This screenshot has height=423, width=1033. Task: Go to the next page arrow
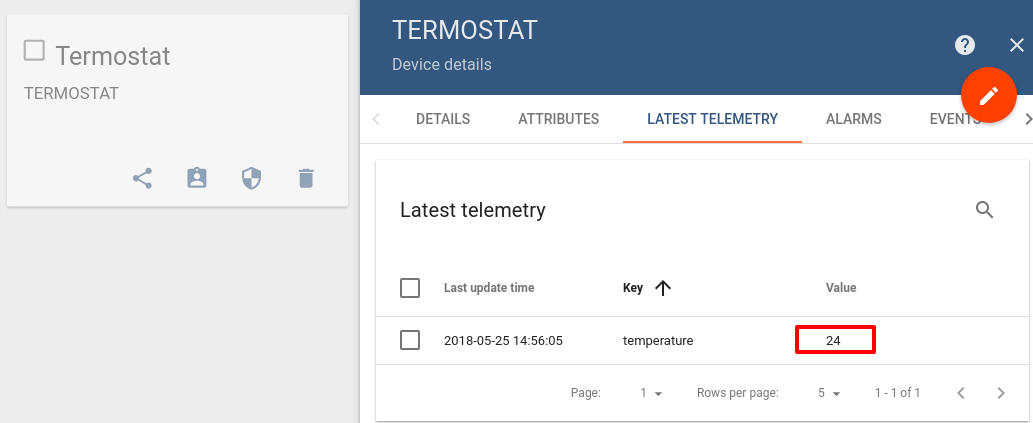pyautogui.click(x=1001, y=393)
